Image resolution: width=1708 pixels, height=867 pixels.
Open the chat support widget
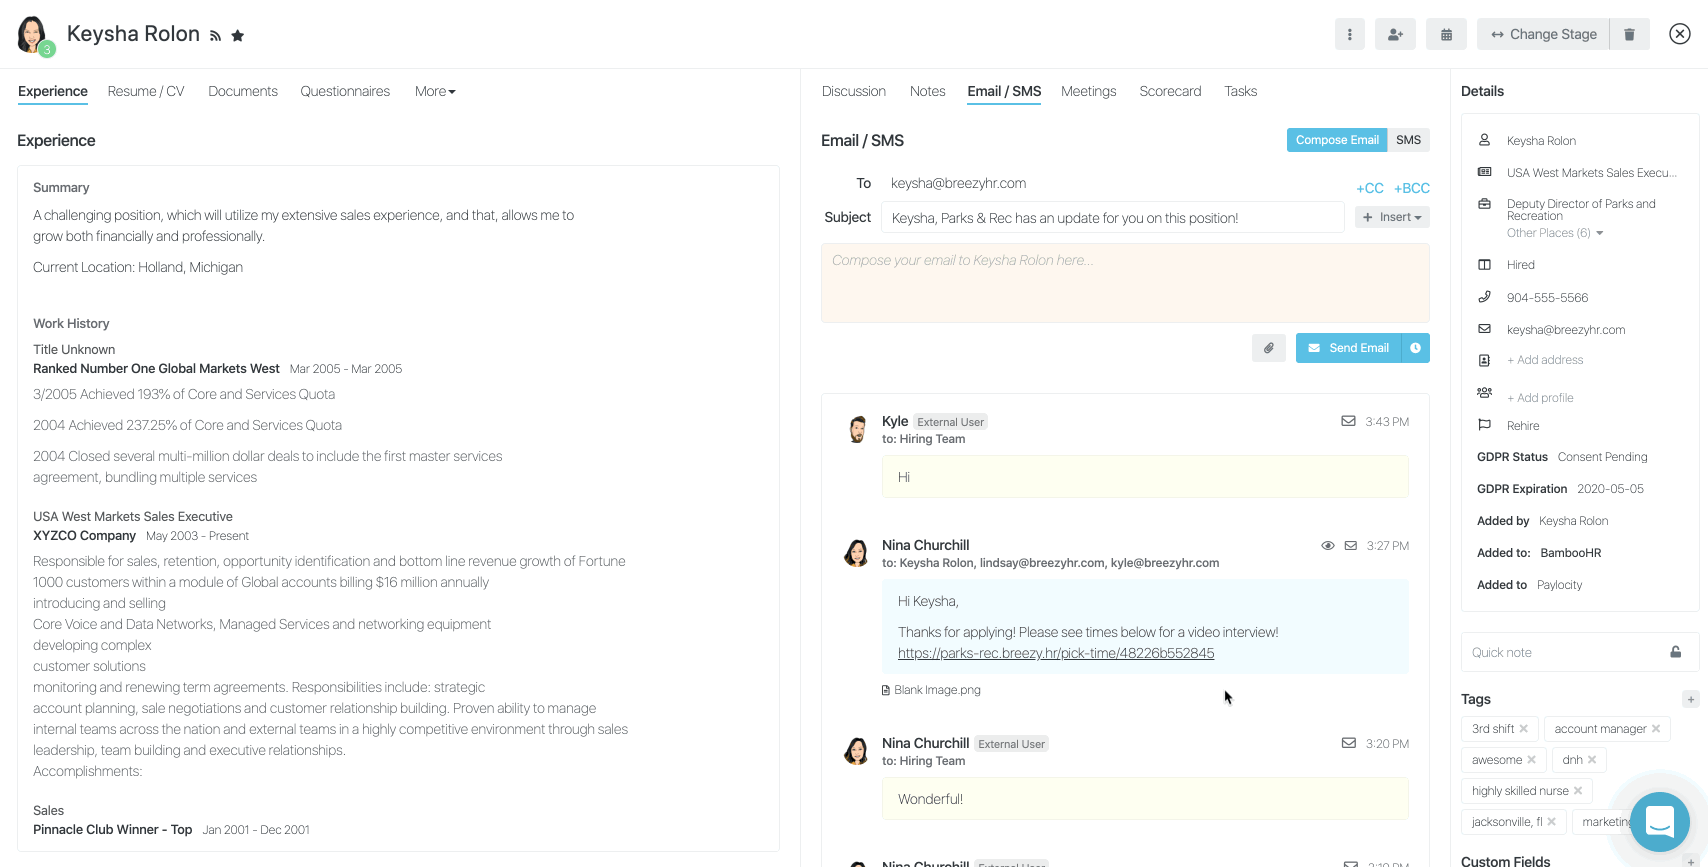pos(1660,821)
